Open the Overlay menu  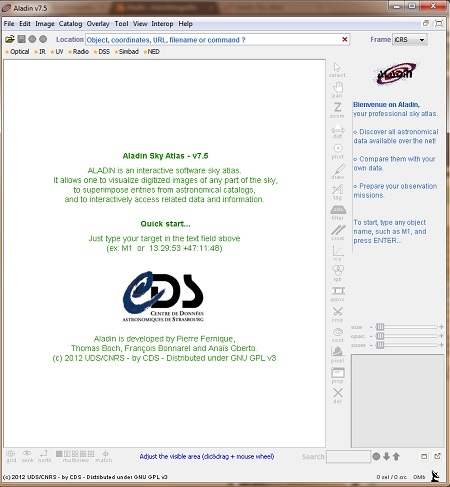click(98, 24)
